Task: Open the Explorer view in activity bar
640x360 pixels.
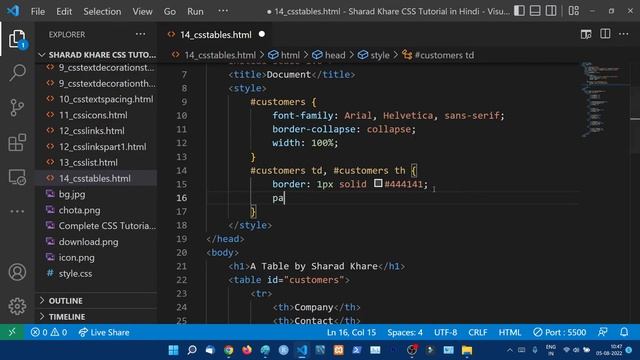Action: tap(17, 39)
